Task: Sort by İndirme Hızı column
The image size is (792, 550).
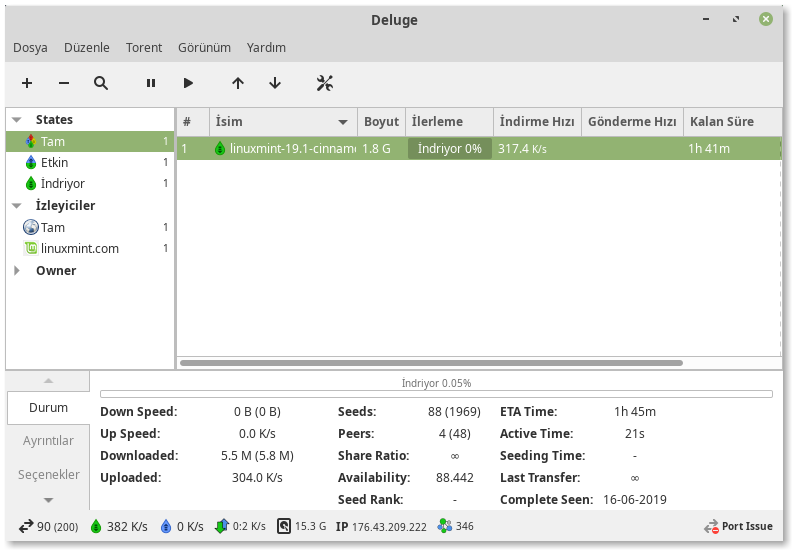Action: (x=537, y=122)
